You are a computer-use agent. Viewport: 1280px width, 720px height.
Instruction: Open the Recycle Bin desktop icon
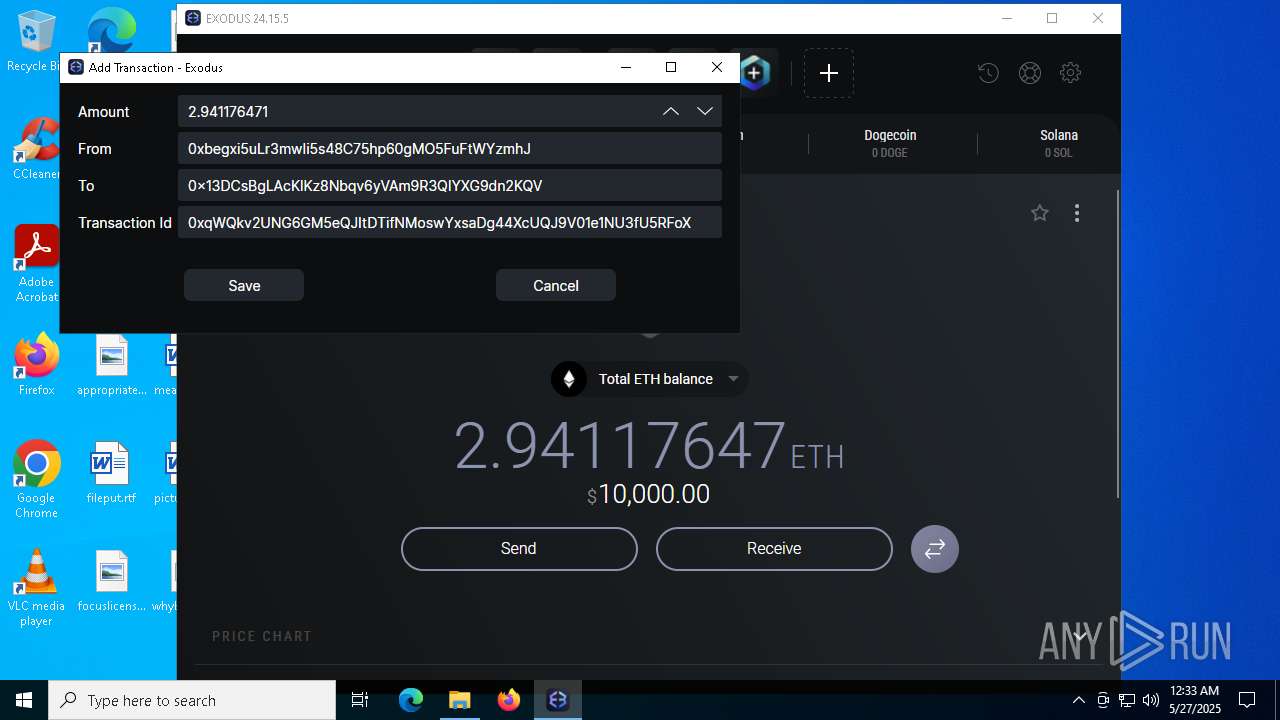tap(35, 42)
